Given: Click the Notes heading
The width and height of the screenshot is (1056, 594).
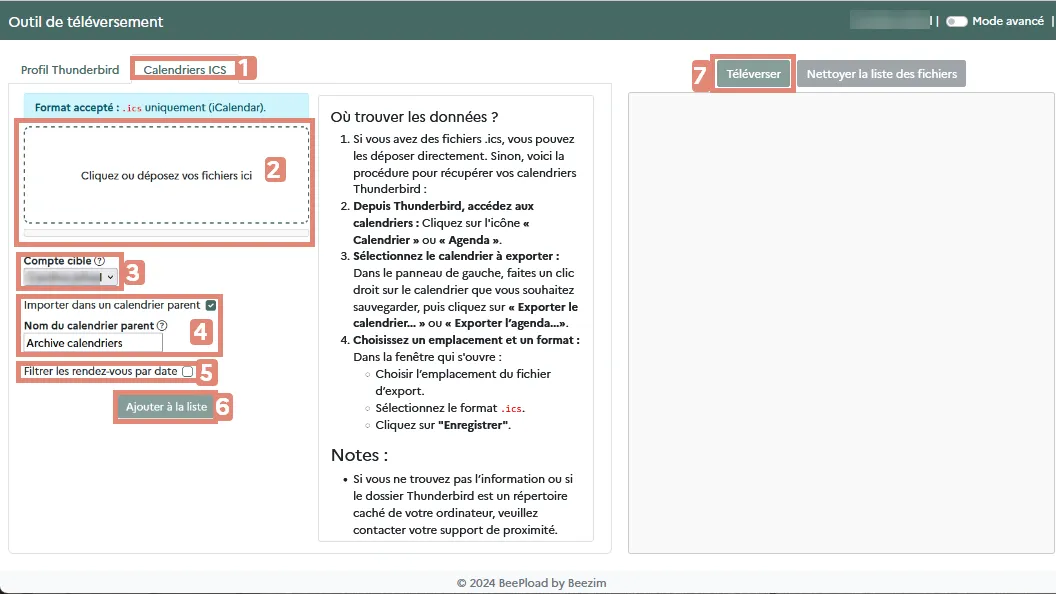Looking at the screenshot, I should coord(359,455).
